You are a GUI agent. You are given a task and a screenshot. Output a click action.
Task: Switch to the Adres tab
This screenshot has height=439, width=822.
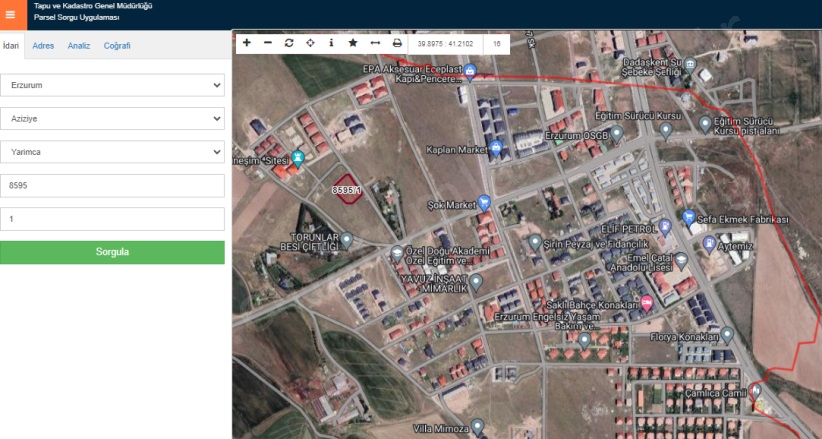(43, 46)
